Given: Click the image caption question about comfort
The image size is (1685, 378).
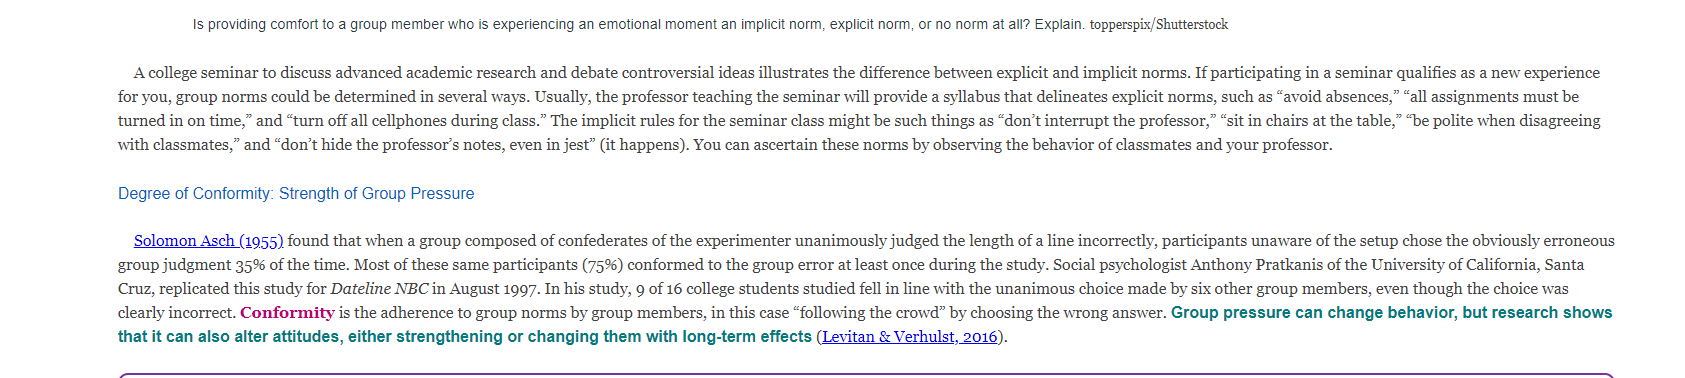Looking at the screenshot, I should click(638, 25).
